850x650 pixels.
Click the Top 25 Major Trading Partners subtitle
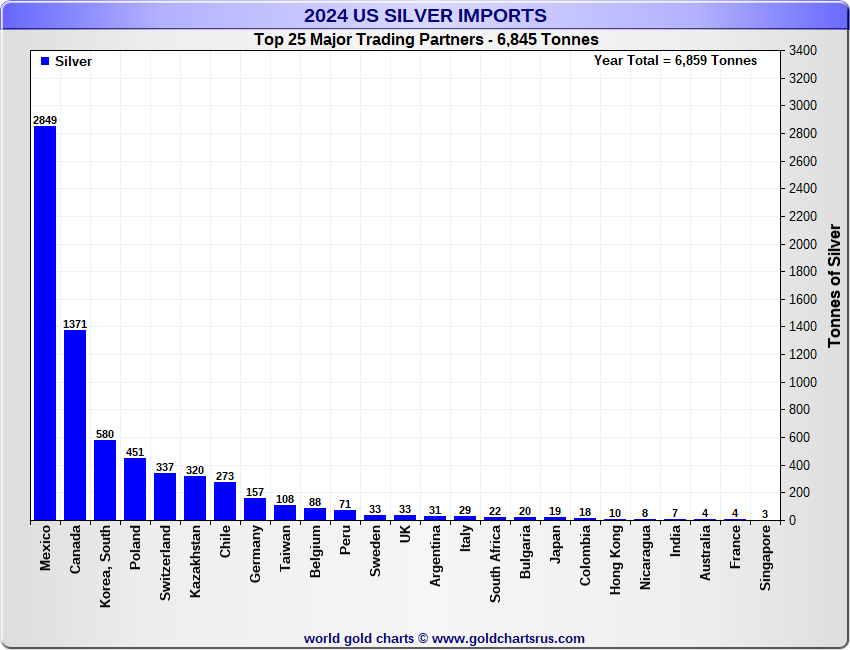tap(425, 40)
